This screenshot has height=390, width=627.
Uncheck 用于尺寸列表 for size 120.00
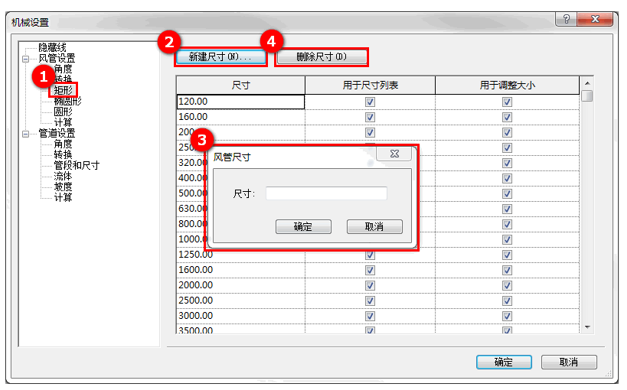click(370, 102)
